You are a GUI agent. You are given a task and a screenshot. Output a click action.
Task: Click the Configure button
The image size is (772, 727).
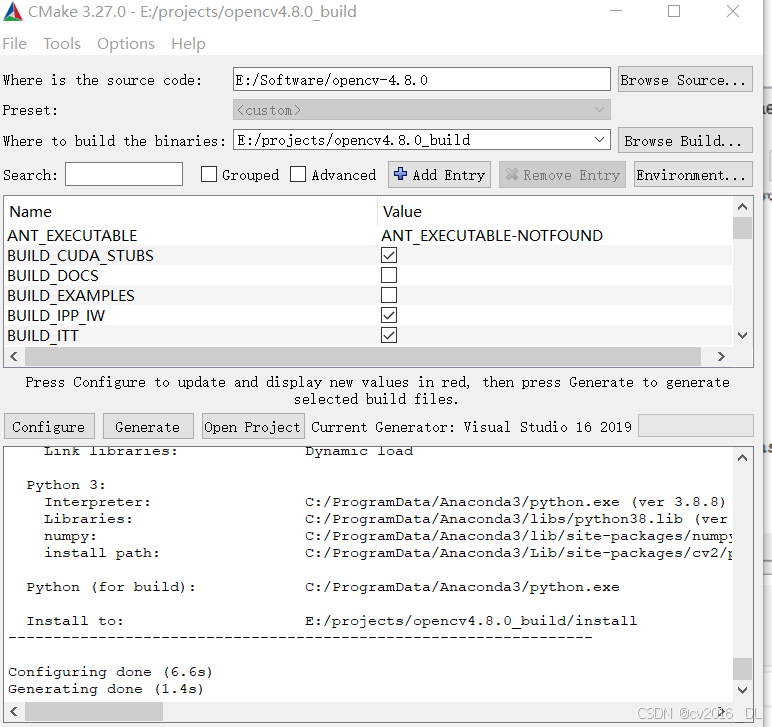click(x=49, y=426)
